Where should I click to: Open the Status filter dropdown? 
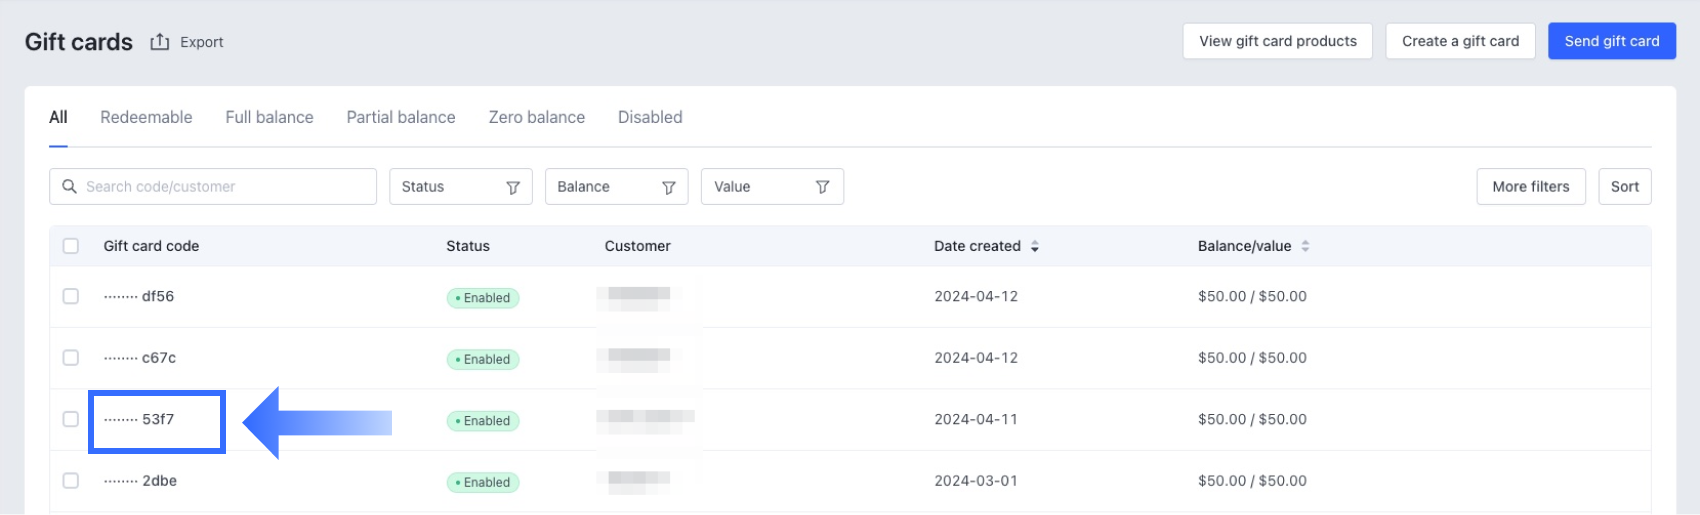tap(460, 187)
